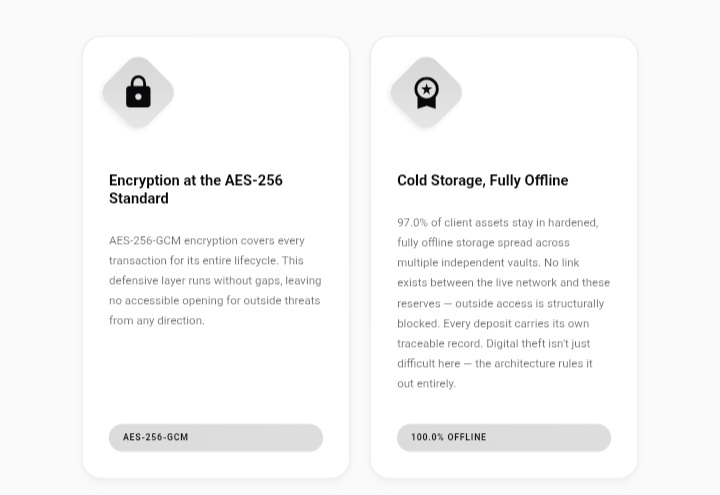Click the text 'outside access is structurally'
The image size is (720, 495).
pyautogui.click(x=529, y=304)
